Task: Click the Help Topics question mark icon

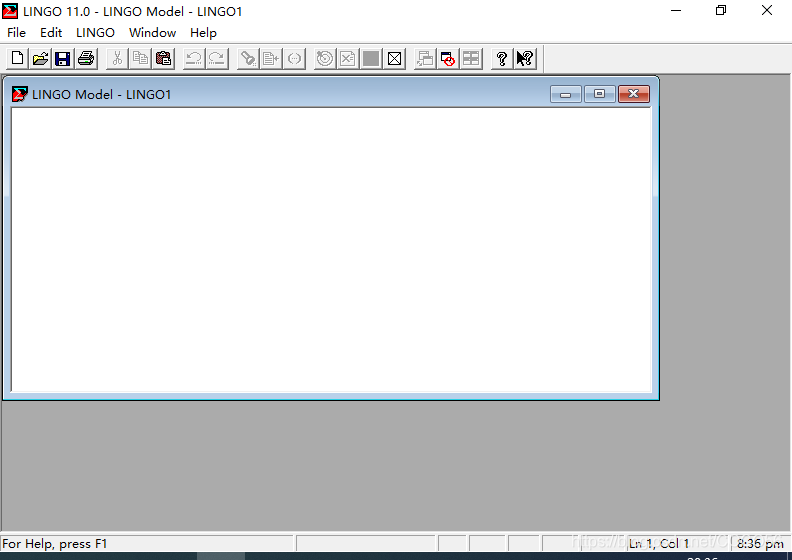Action: click(502, 59)
